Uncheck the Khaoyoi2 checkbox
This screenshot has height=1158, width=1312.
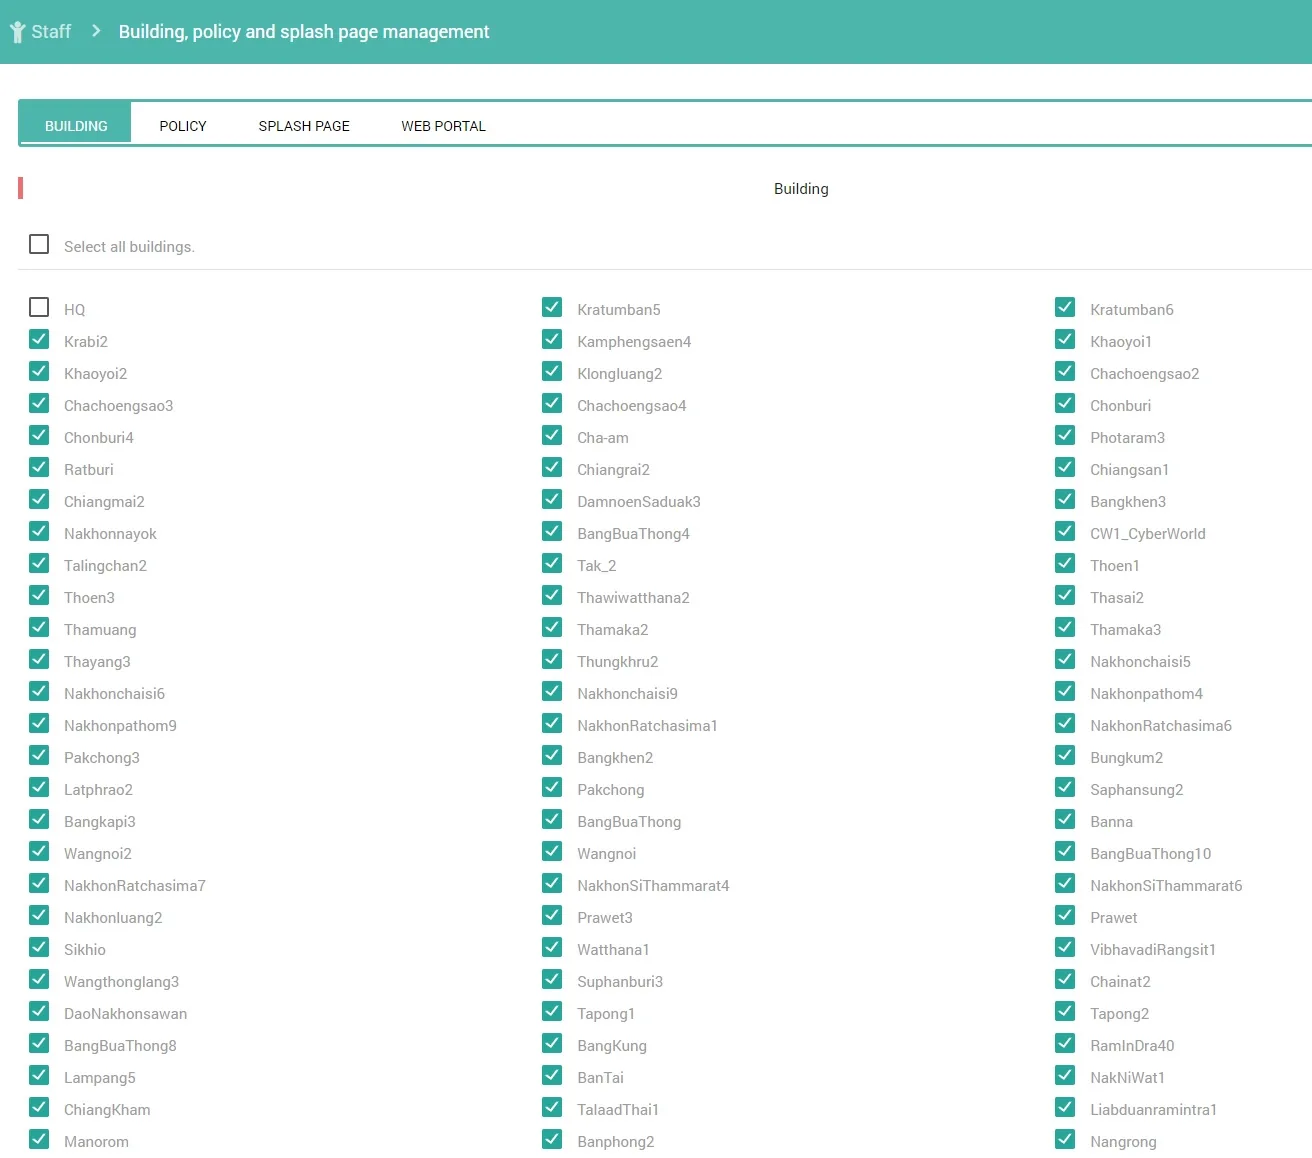tap(39, 371)
